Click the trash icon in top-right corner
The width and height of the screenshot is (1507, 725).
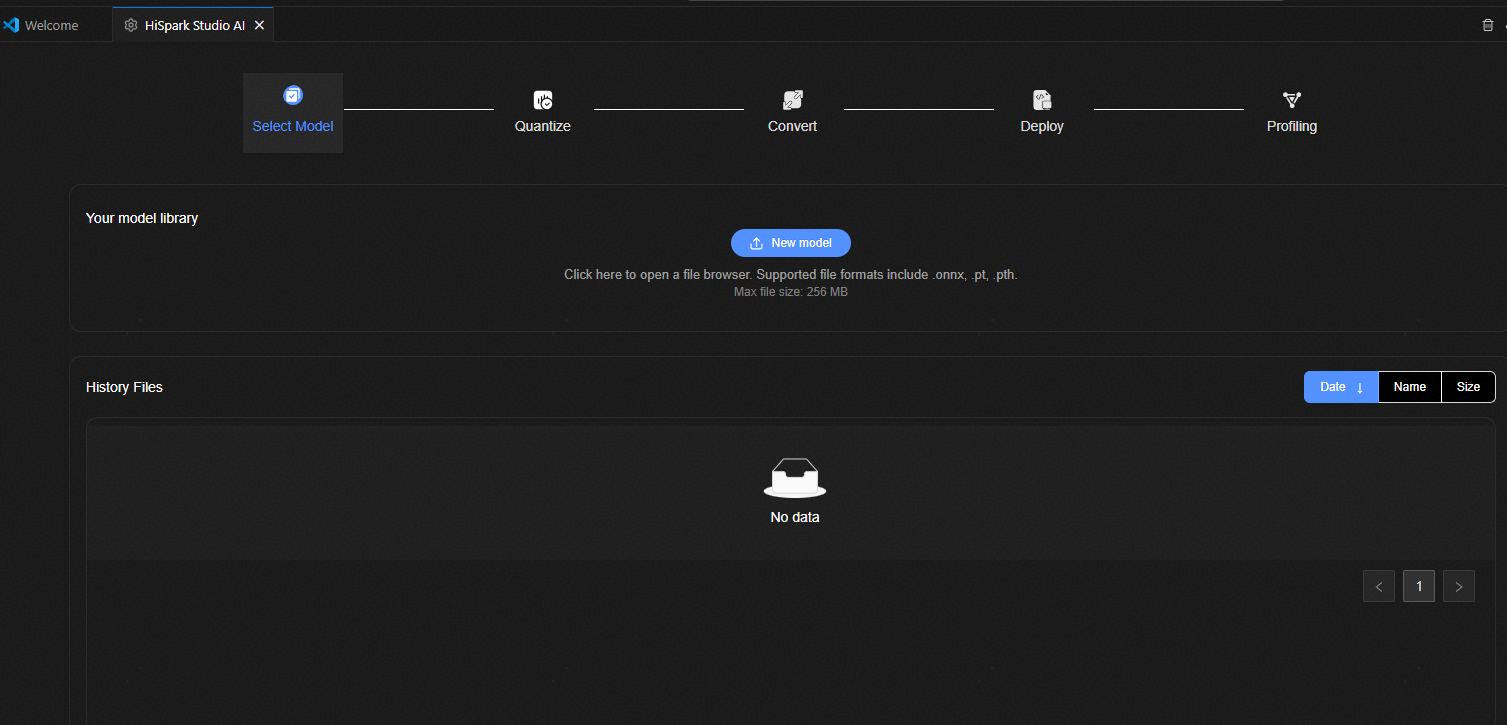click(x=1487, y=25)
